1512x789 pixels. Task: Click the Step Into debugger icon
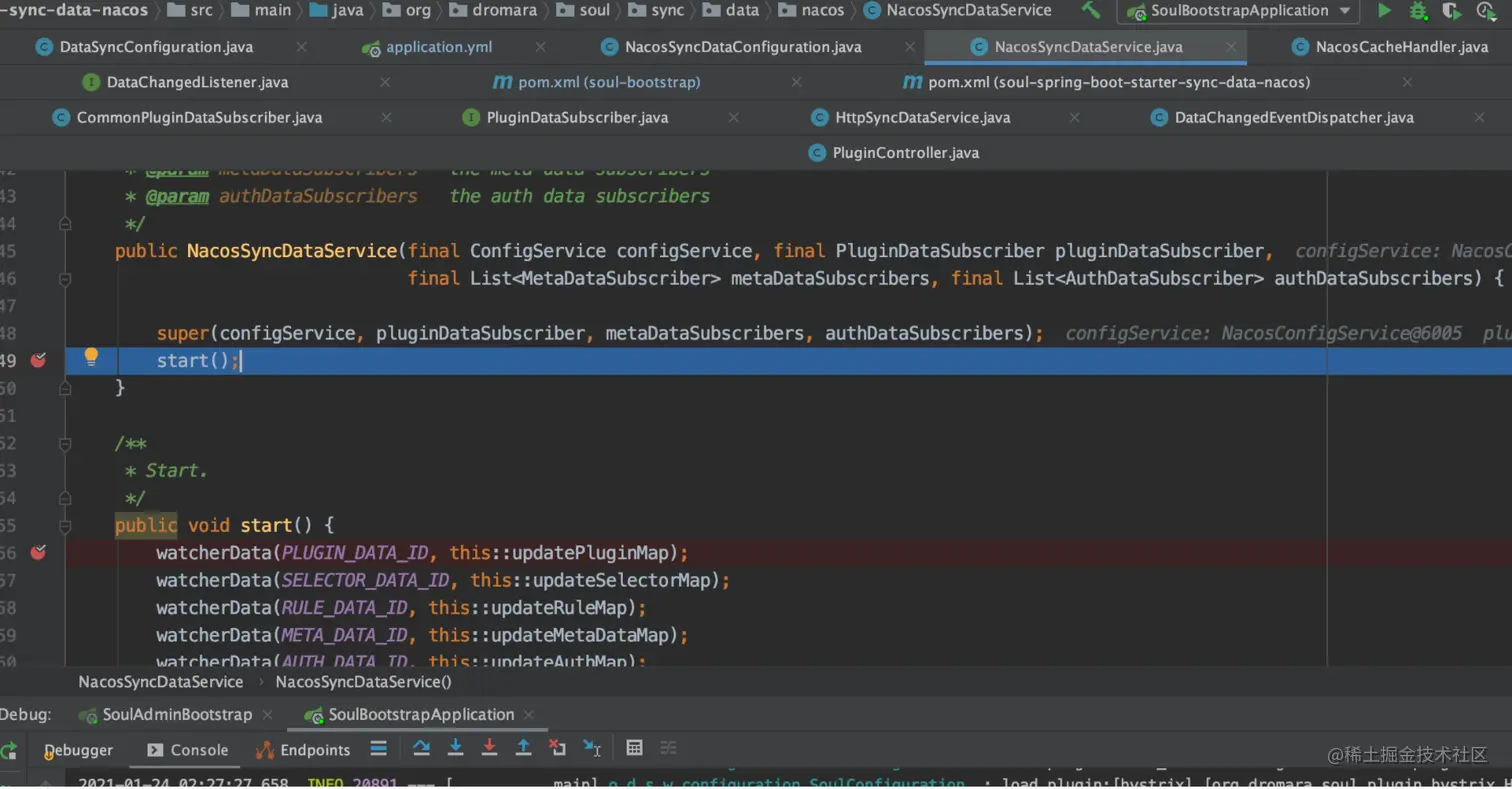[455, 748]
